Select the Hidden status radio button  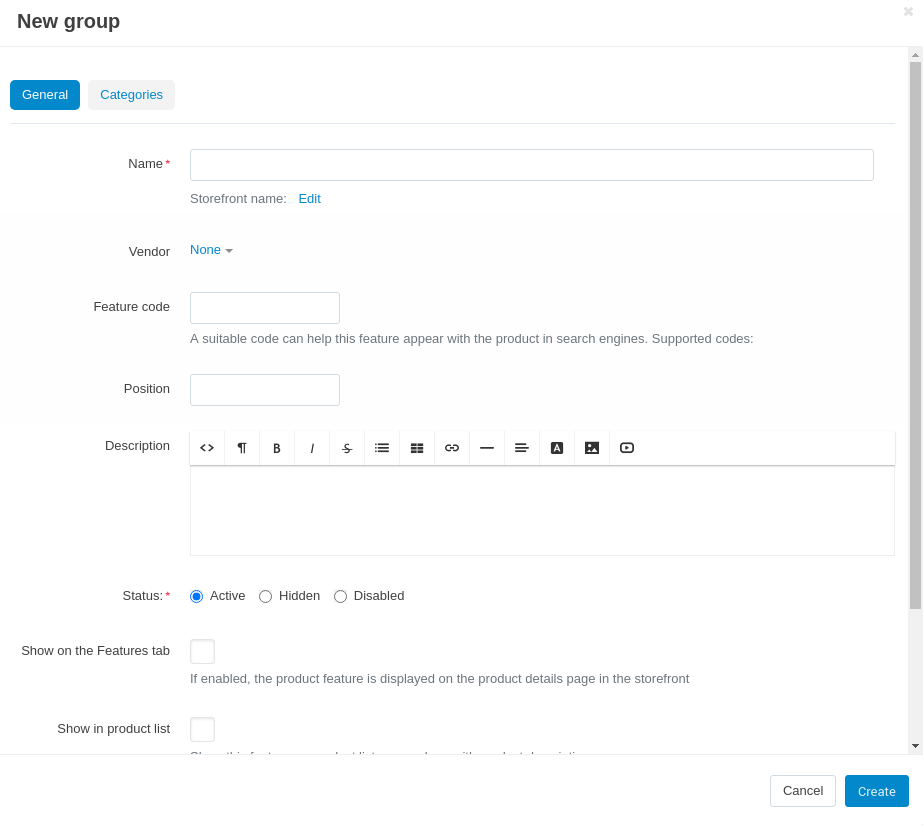click(x=265, y=596)
